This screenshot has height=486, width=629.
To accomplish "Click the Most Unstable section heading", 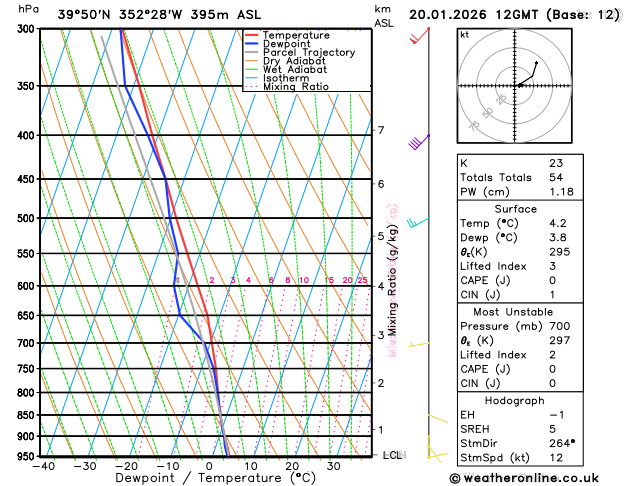I will tap(513, 312).
